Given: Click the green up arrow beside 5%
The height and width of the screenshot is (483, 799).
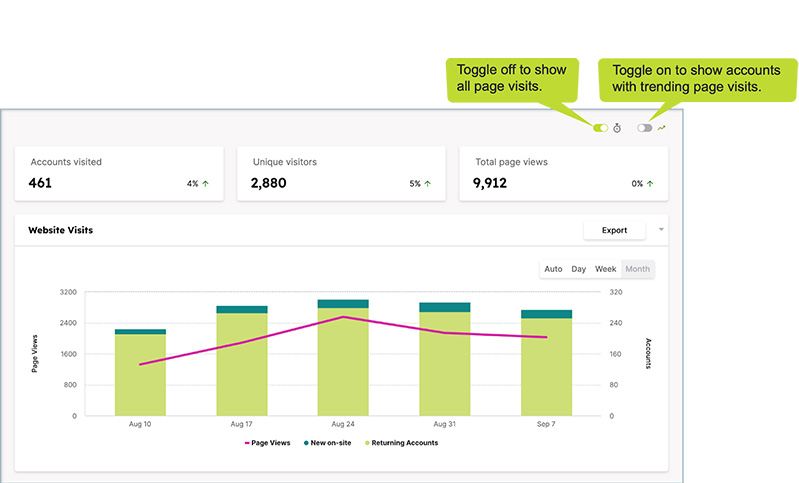Looking at the screenshot, I should pos(428,183).
